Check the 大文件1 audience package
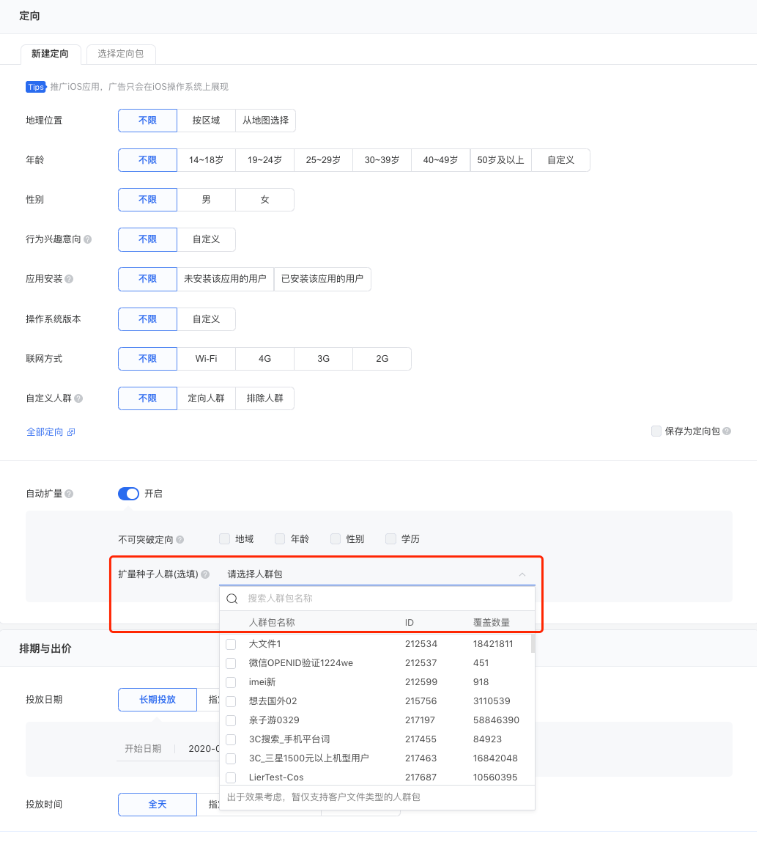 click(231, 644)
